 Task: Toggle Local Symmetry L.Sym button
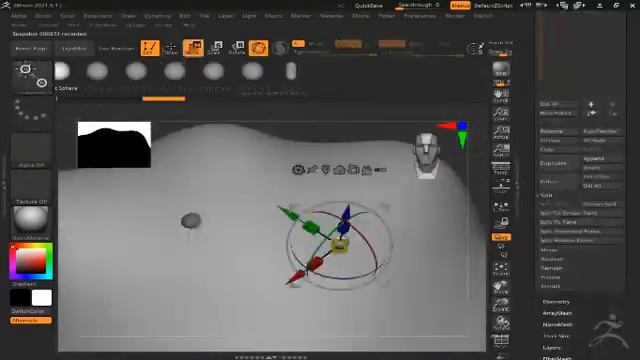(501, 207)
